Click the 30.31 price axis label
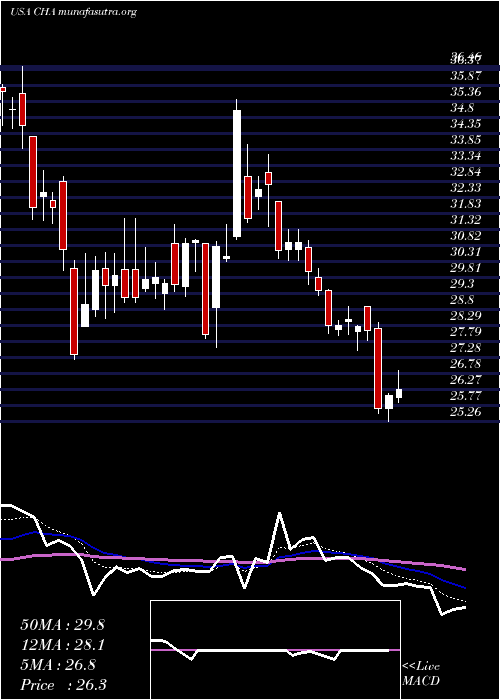 coord(466,252)
